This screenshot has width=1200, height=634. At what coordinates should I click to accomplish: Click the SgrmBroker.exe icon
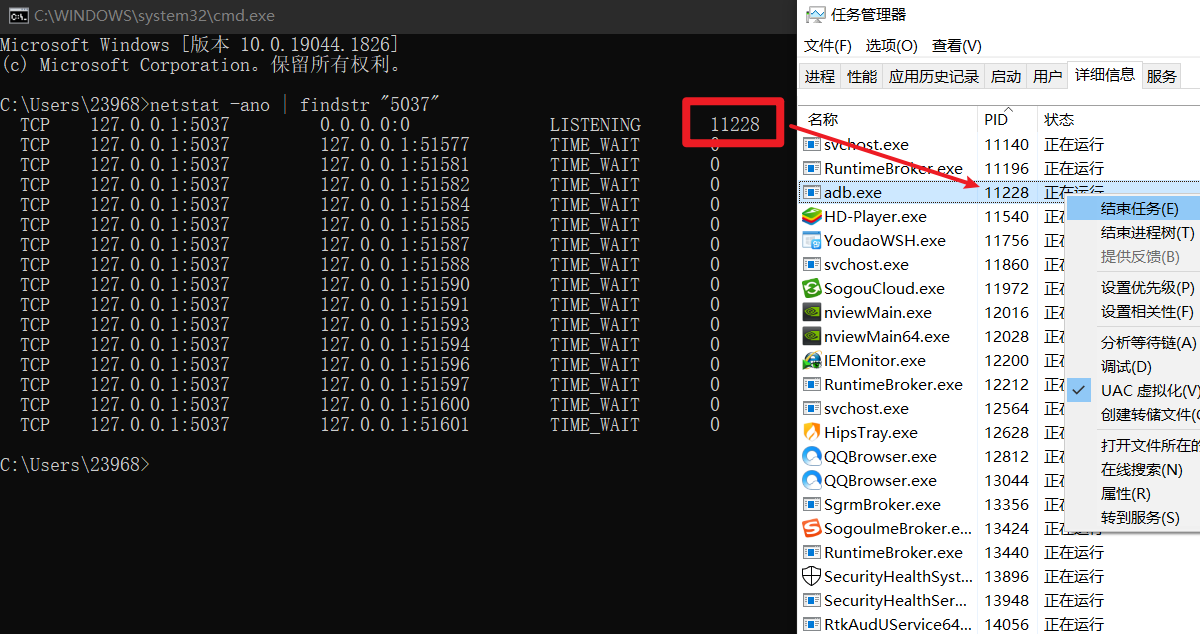[x=812, y=504]
